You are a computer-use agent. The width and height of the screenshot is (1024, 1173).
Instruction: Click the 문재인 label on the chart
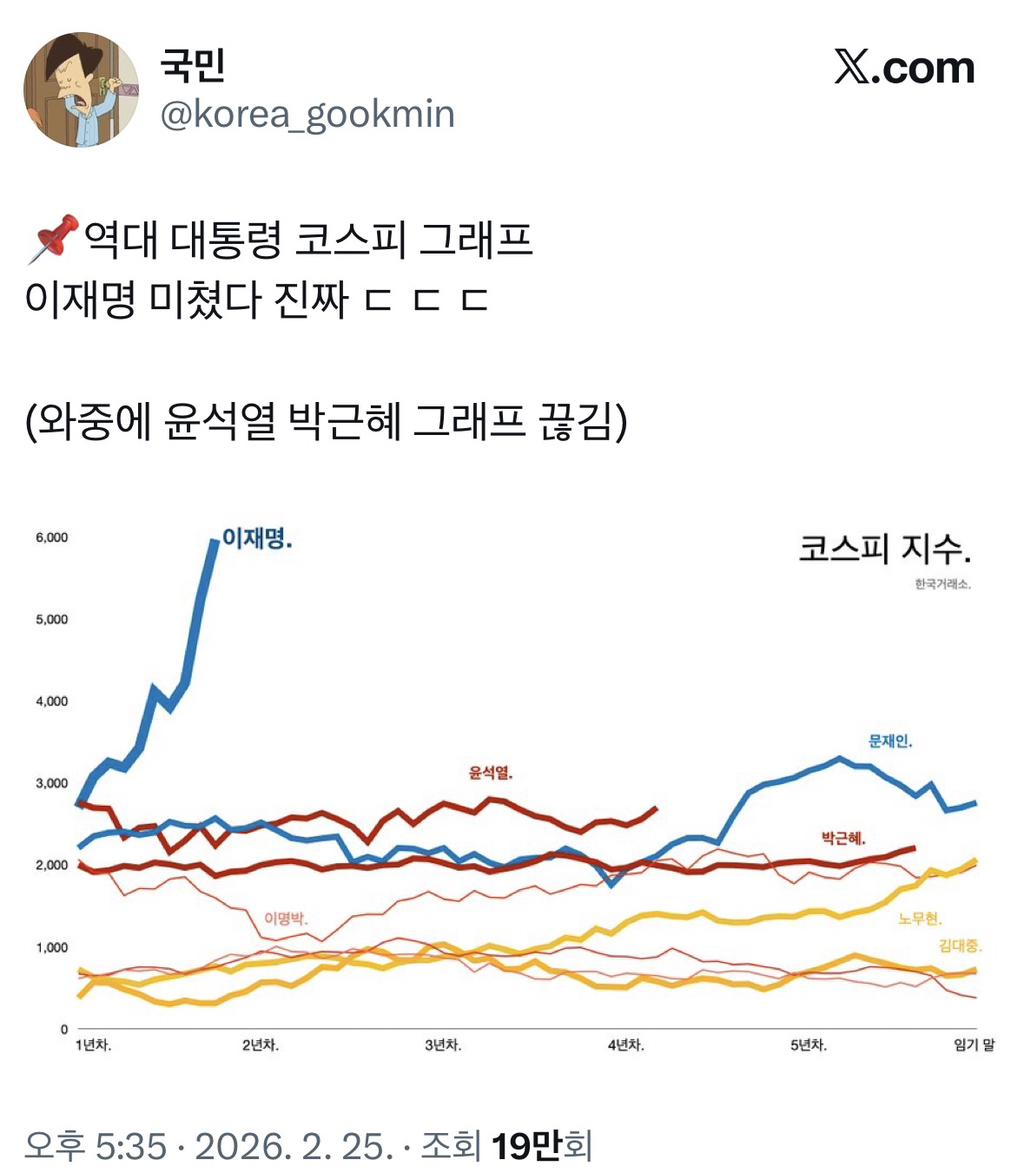(892, 741)
